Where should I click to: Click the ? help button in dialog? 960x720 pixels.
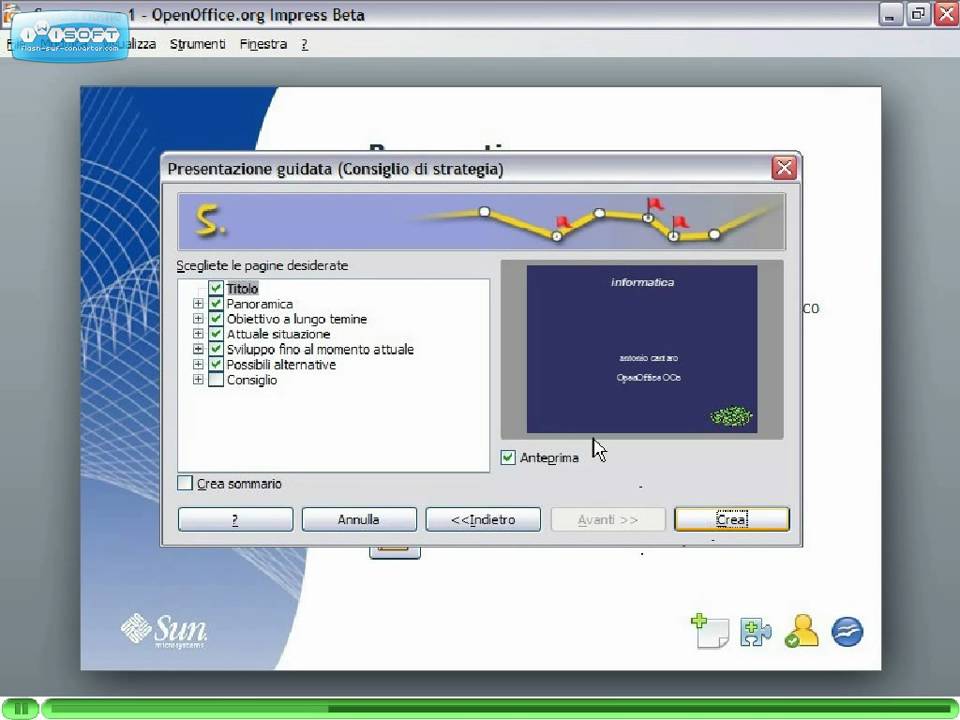point(235,519)
